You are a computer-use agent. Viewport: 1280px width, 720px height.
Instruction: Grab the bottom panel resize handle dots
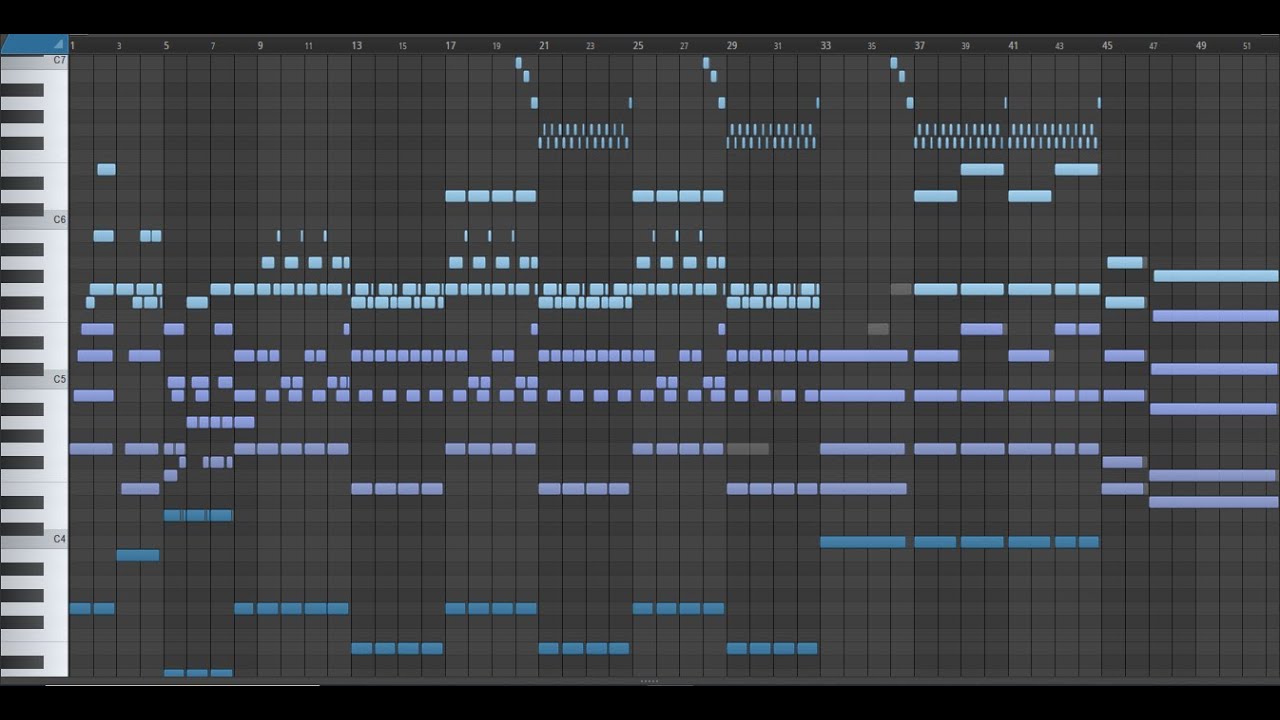click(x=649, y=681)
